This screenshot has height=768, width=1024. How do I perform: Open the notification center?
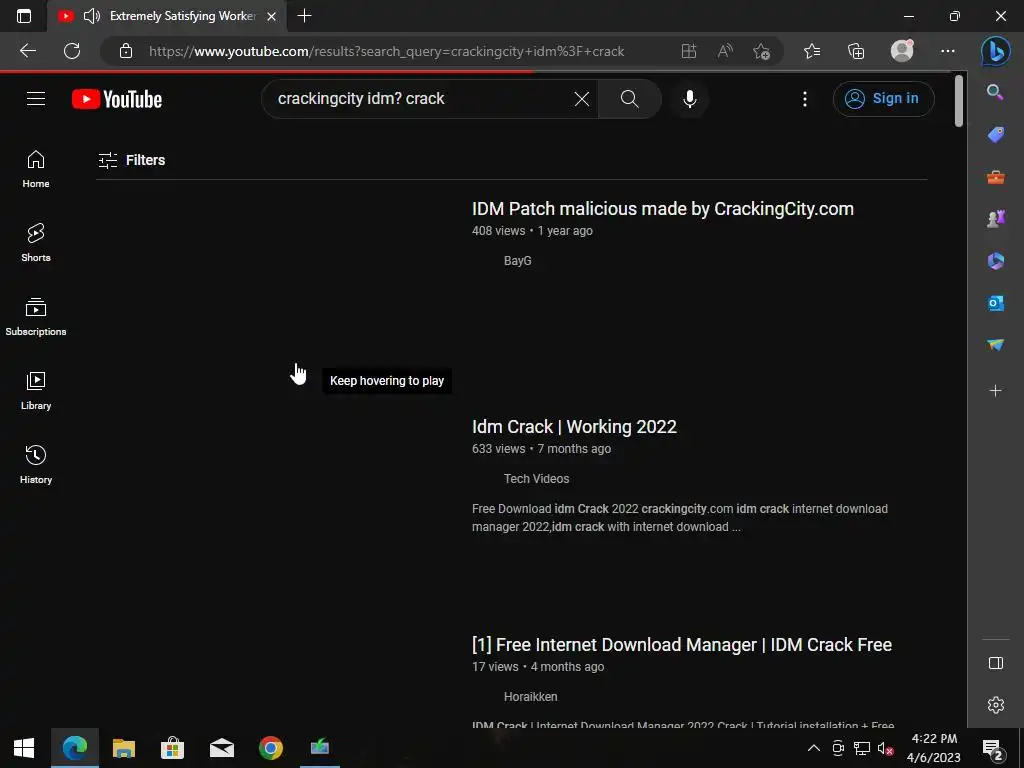pos(993,748)
